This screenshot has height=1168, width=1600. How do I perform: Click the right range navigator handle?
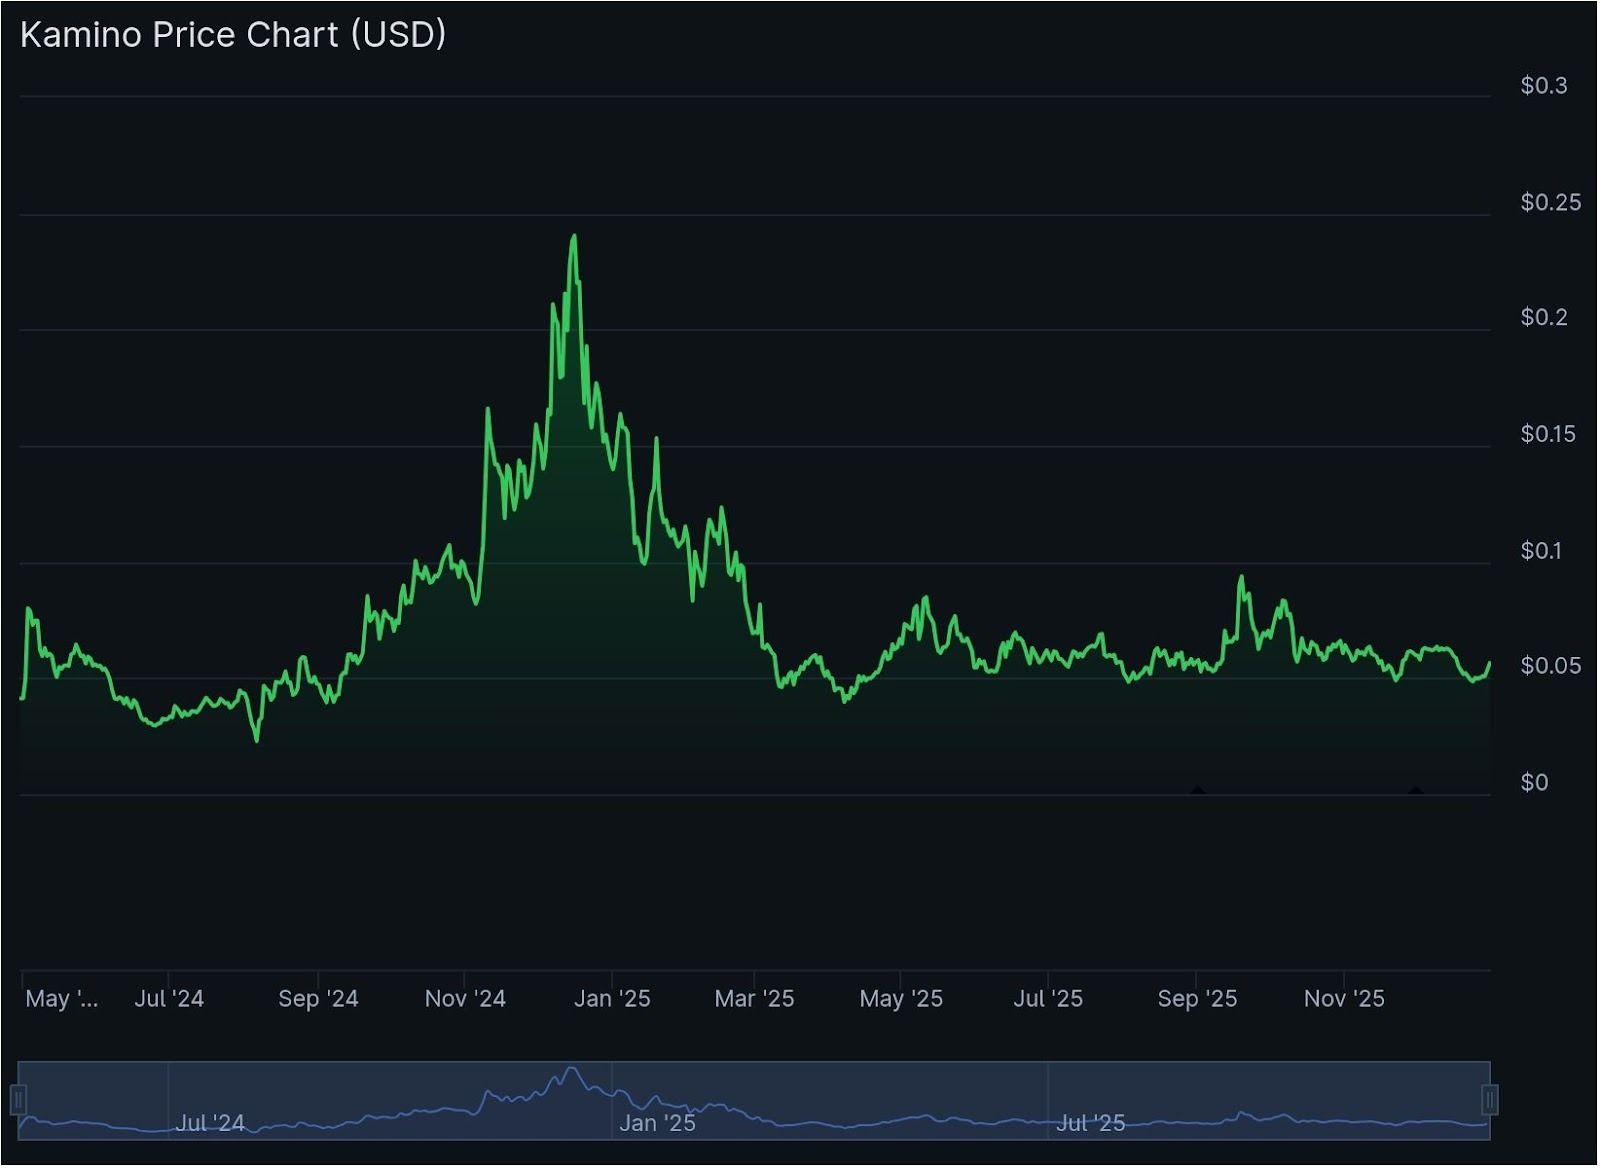[1490, 1100]
